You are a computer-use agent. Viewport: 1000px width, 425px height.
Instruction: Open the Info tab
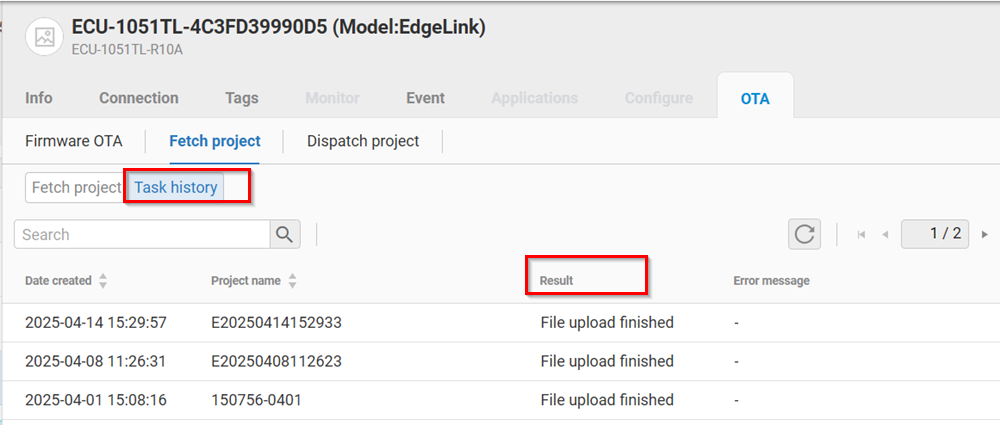point(39,98)
